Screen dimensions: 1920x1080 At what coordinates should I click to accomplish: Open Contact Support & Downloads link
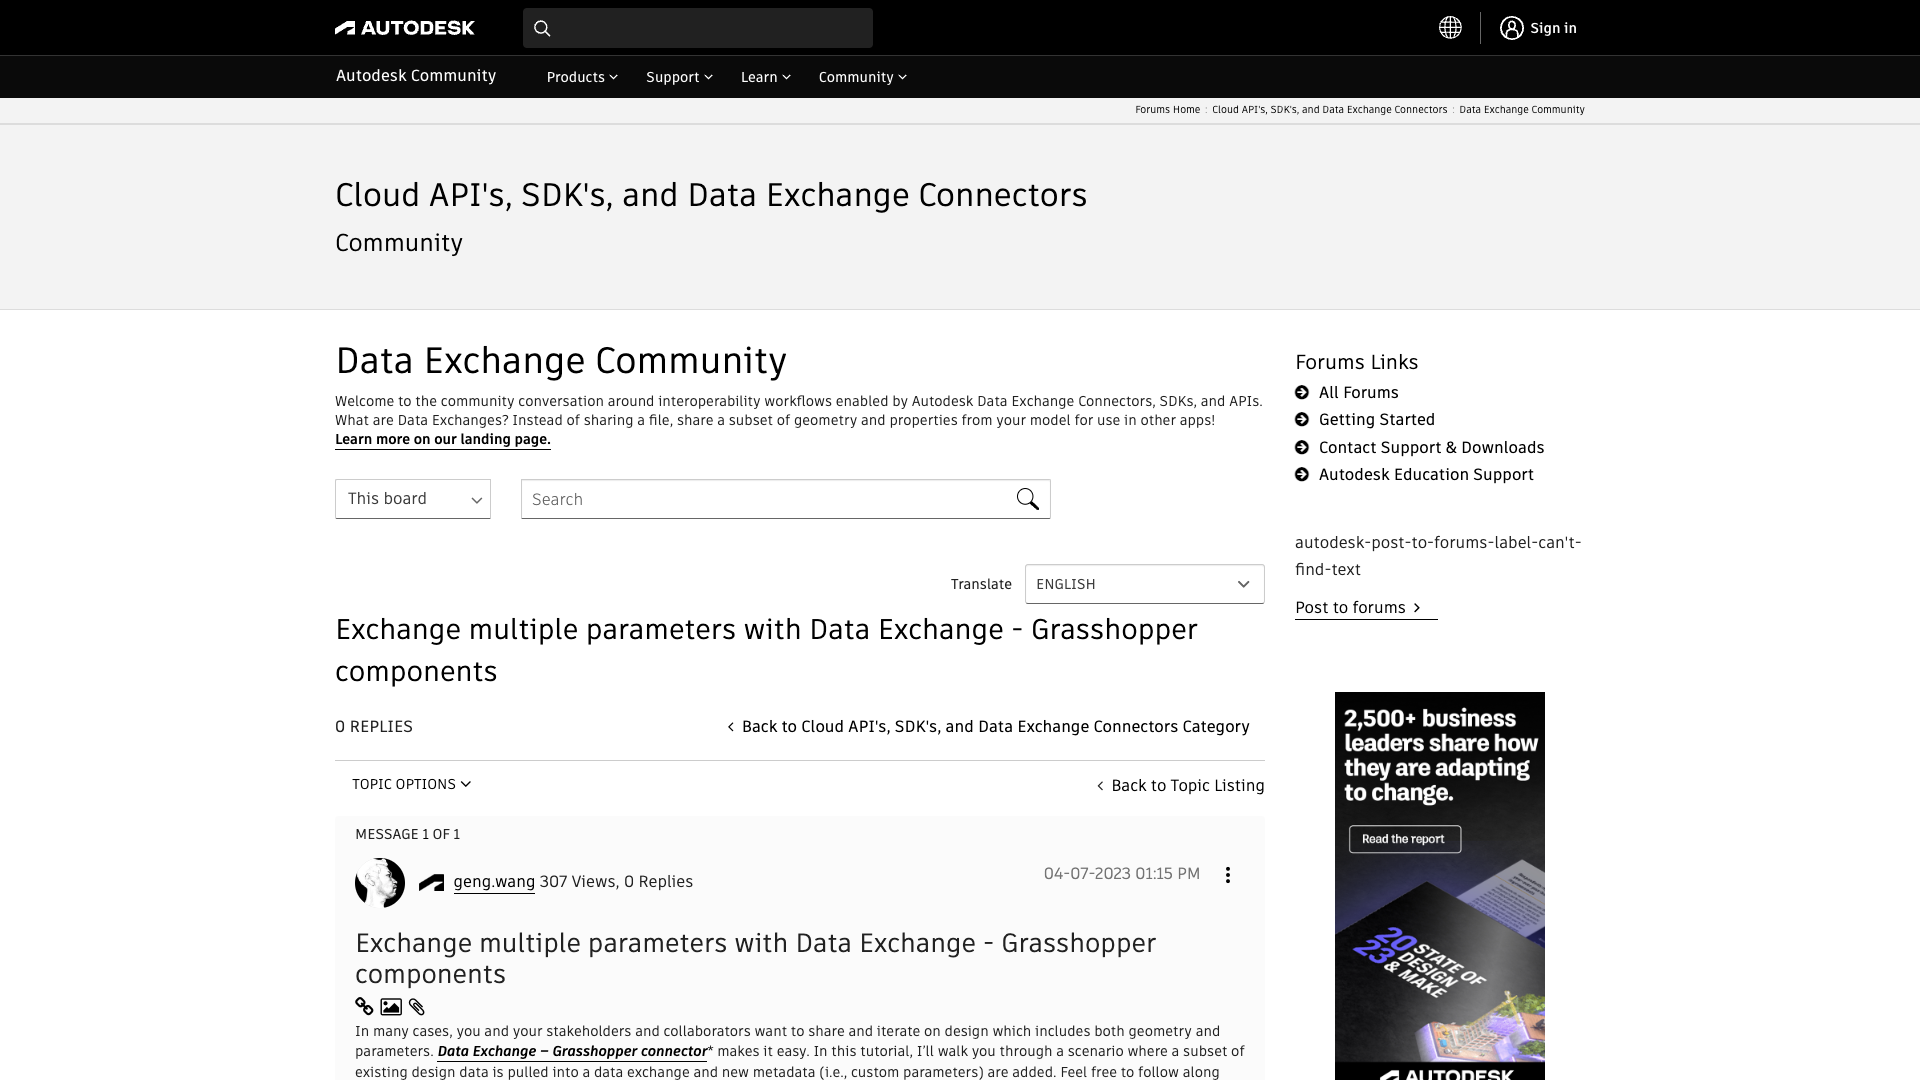(1431, 448)
